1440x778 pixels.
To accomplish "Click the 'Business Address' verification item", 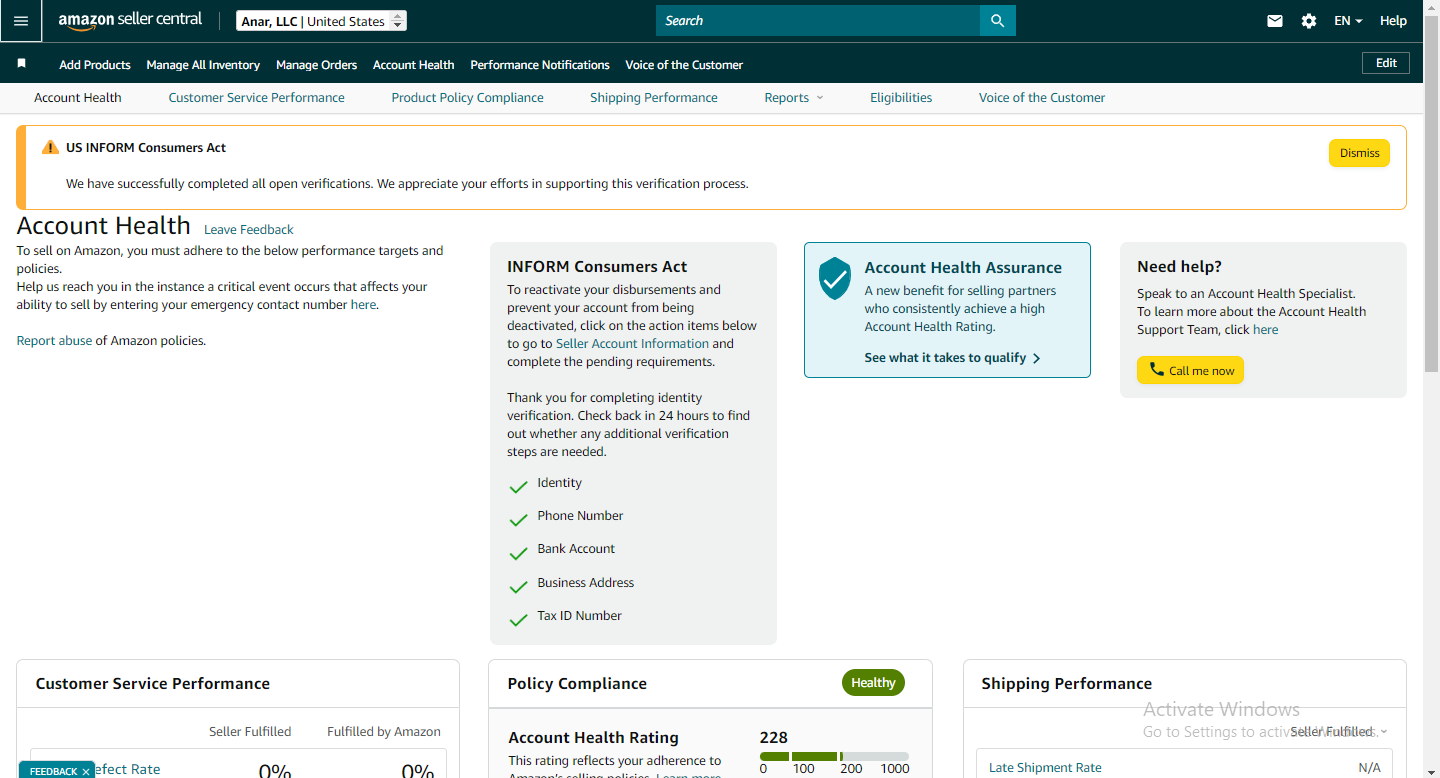I will click(585, 583).
